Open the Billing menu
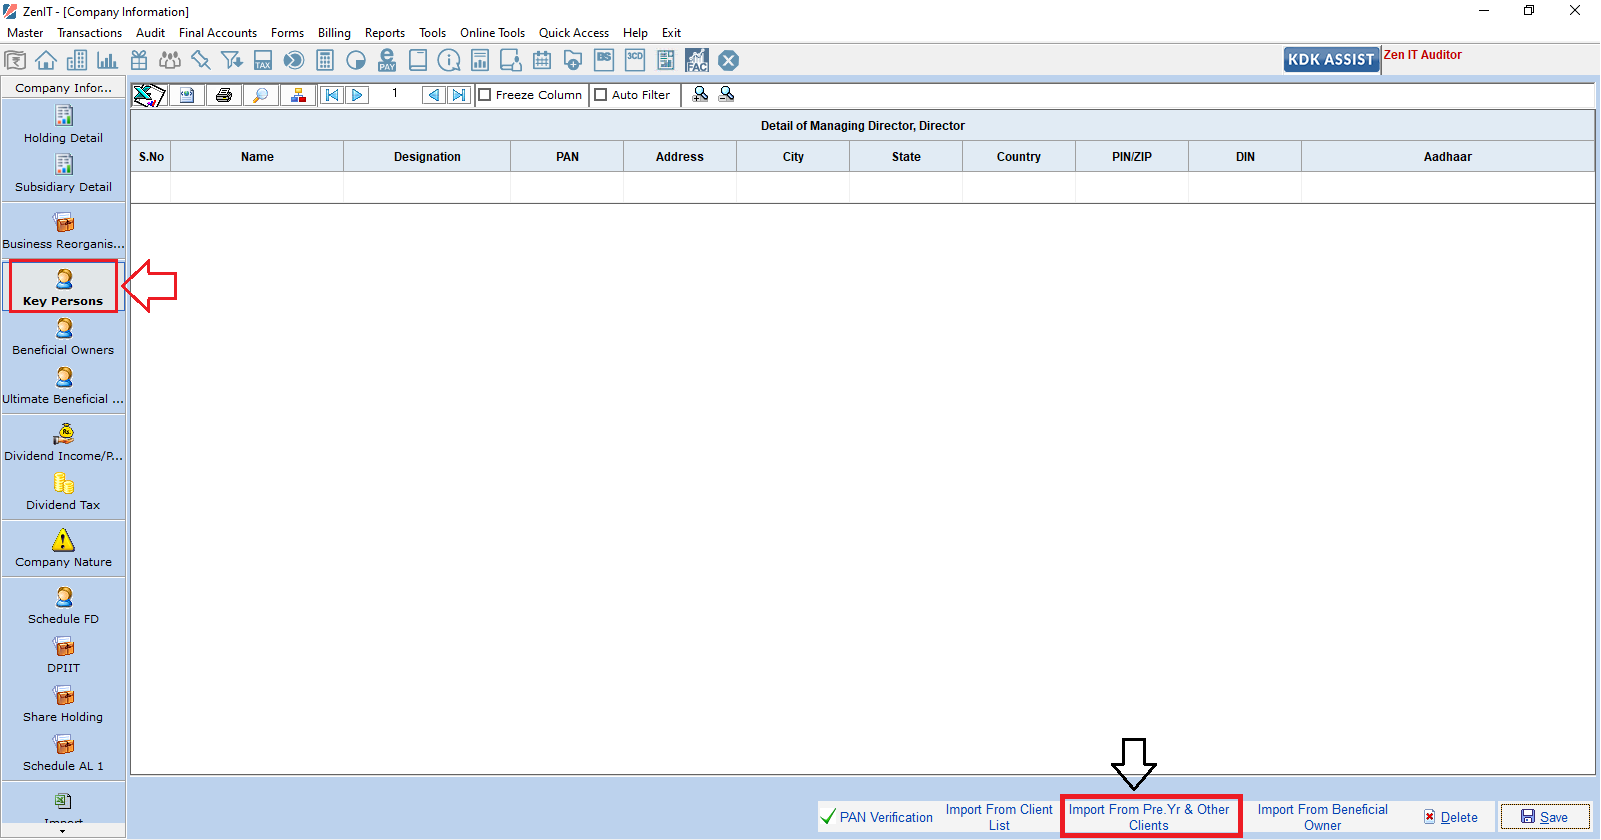 (x=334, y=33)
